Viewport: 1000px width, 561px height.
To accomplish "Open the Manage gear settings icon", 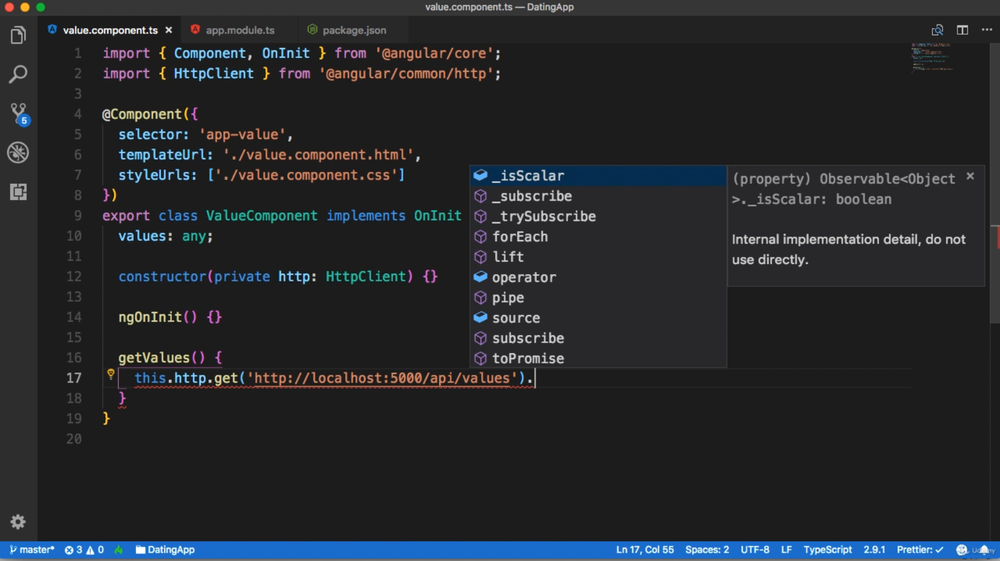I will (x=18, y=522).
